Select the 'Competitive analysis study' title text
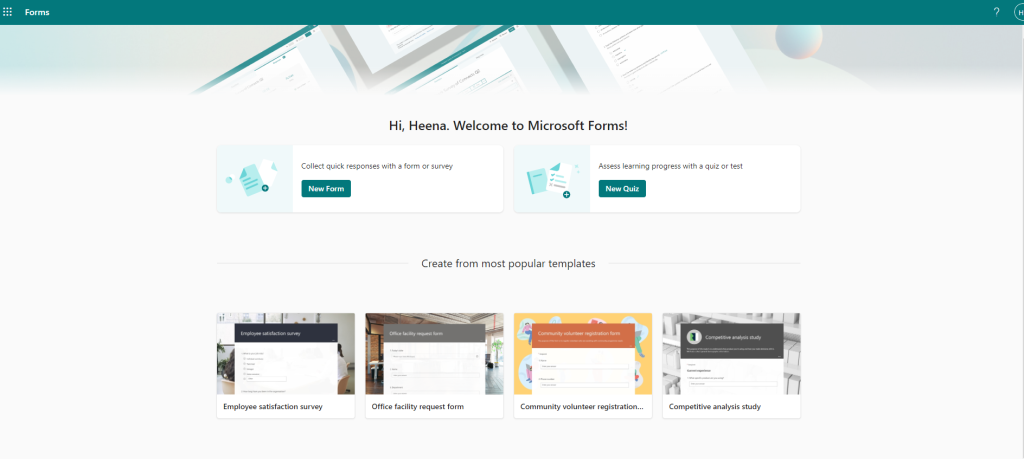The height and width of the screenshot is (459, 1024). 714,407
